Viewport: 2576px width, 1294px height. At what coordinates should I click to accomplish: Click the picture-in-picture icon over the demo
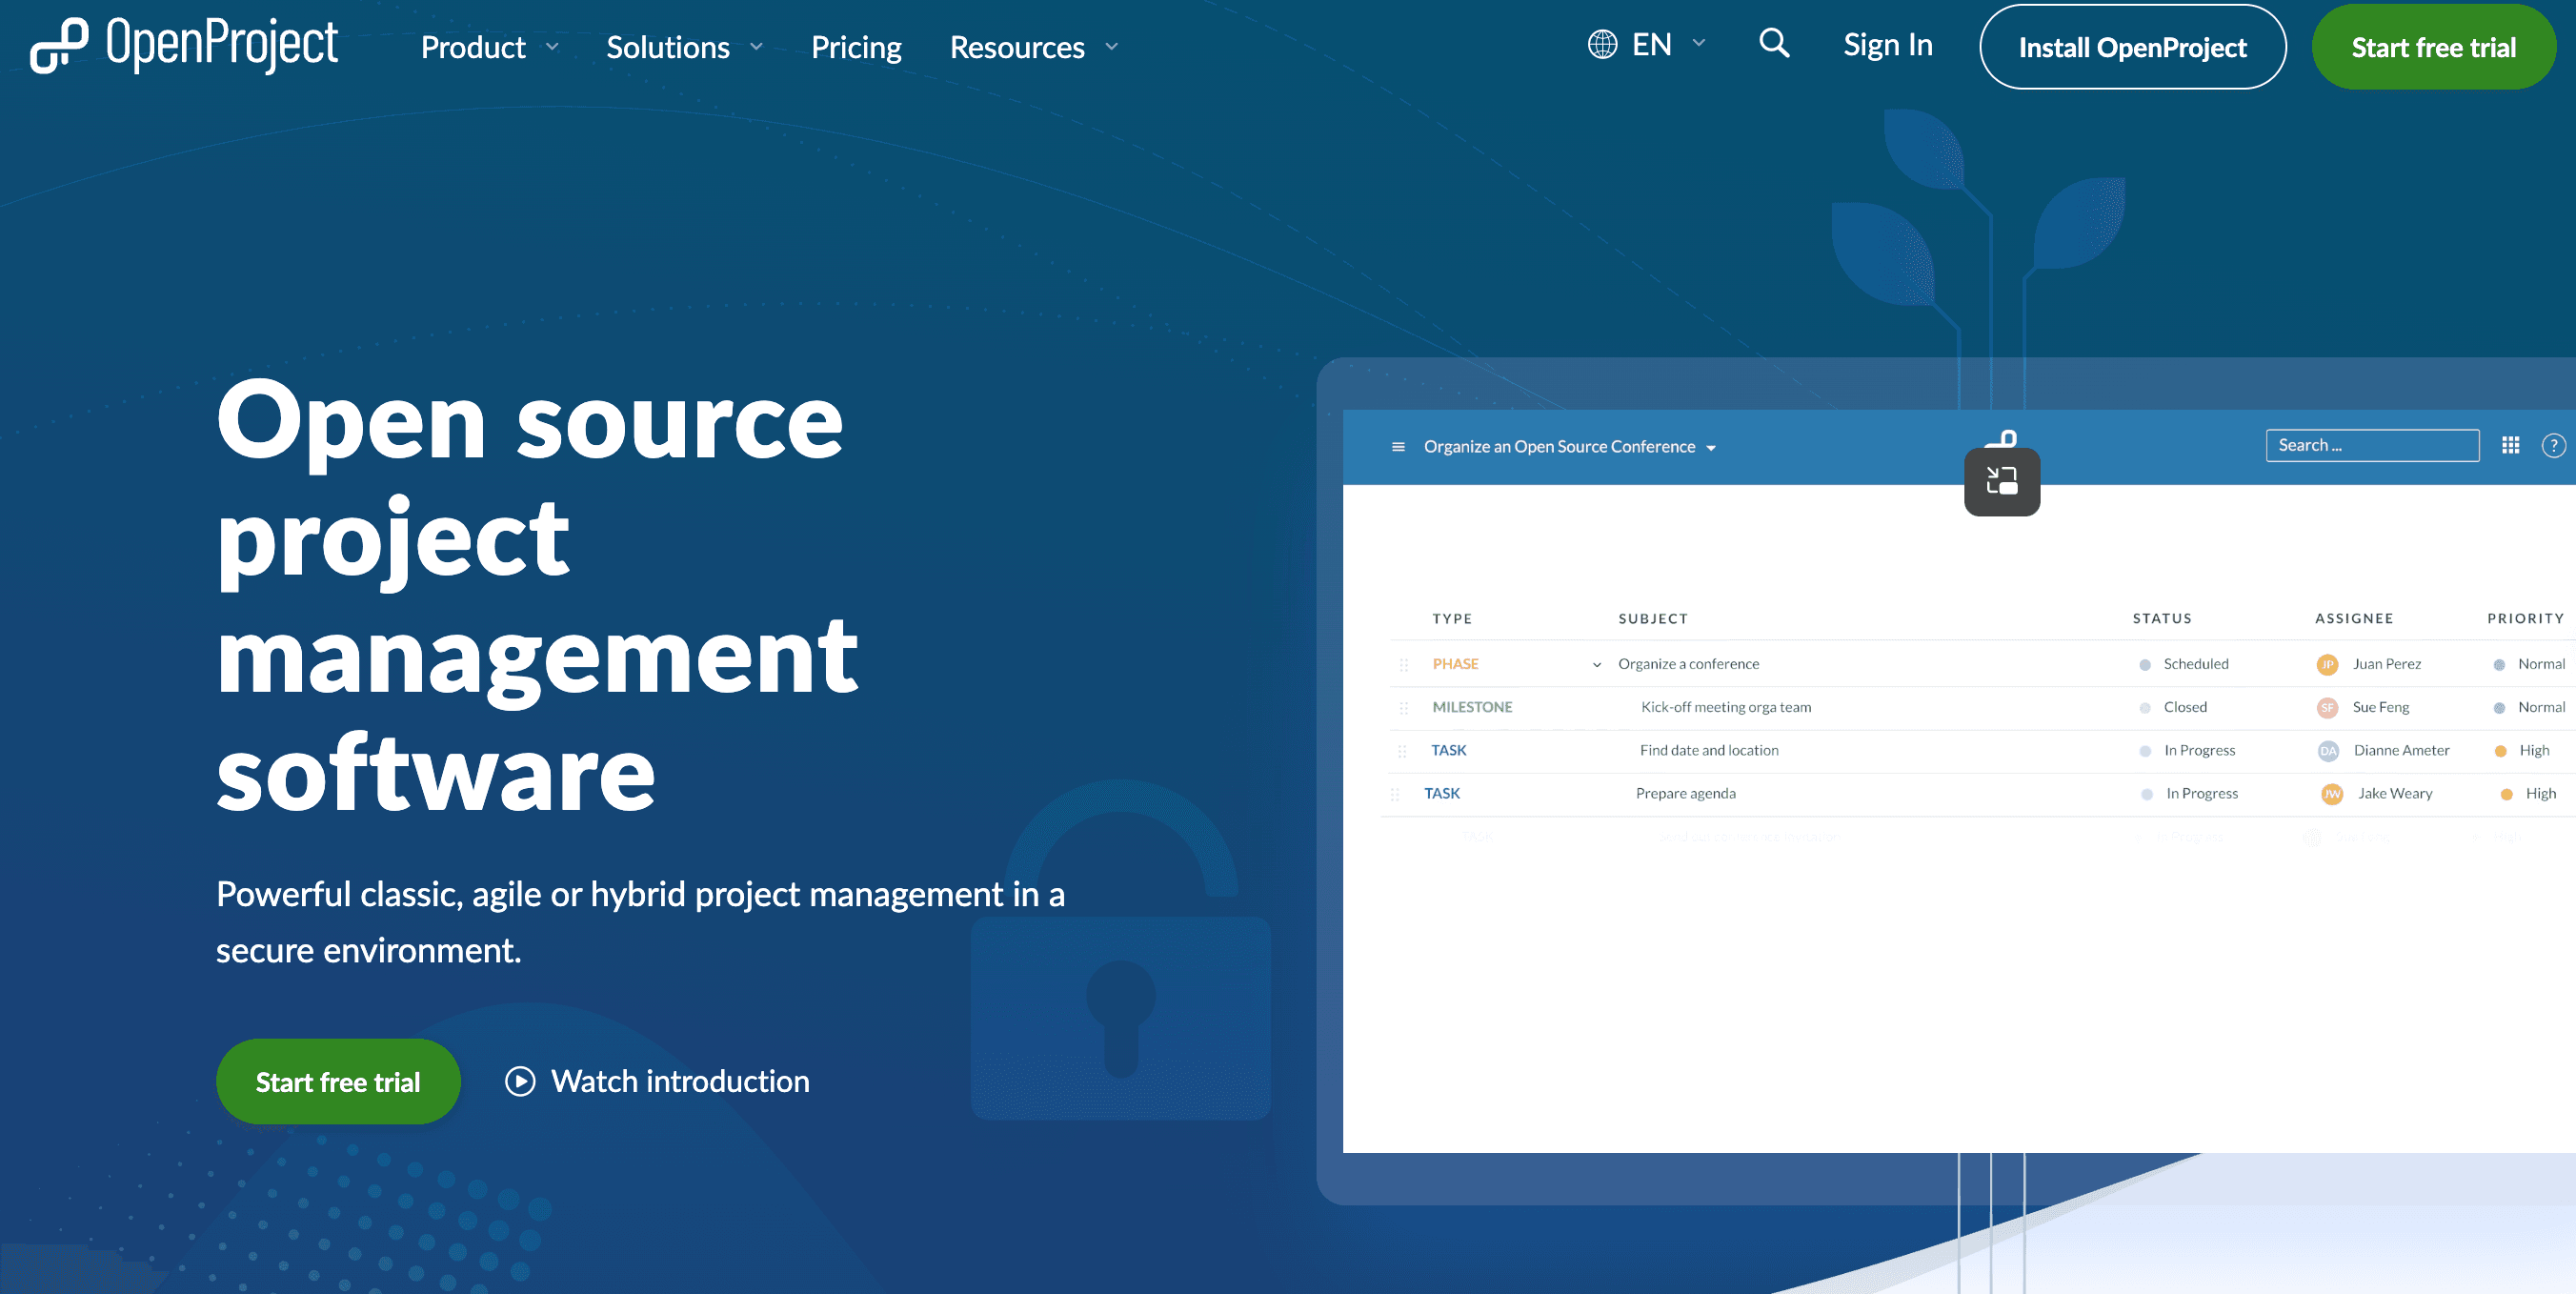tap(2002, 481)
